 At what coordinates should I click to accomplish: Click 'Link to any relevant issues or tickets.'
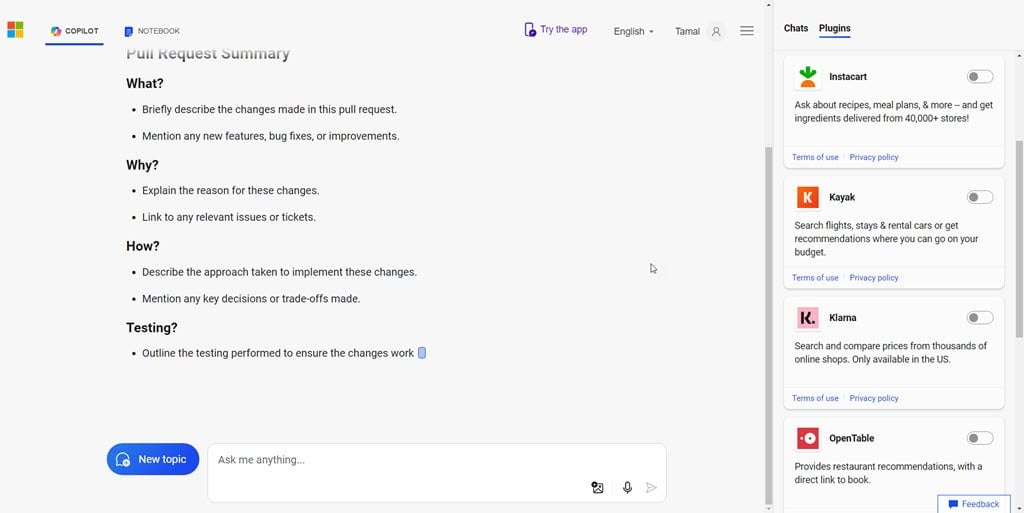click(229, 217)
